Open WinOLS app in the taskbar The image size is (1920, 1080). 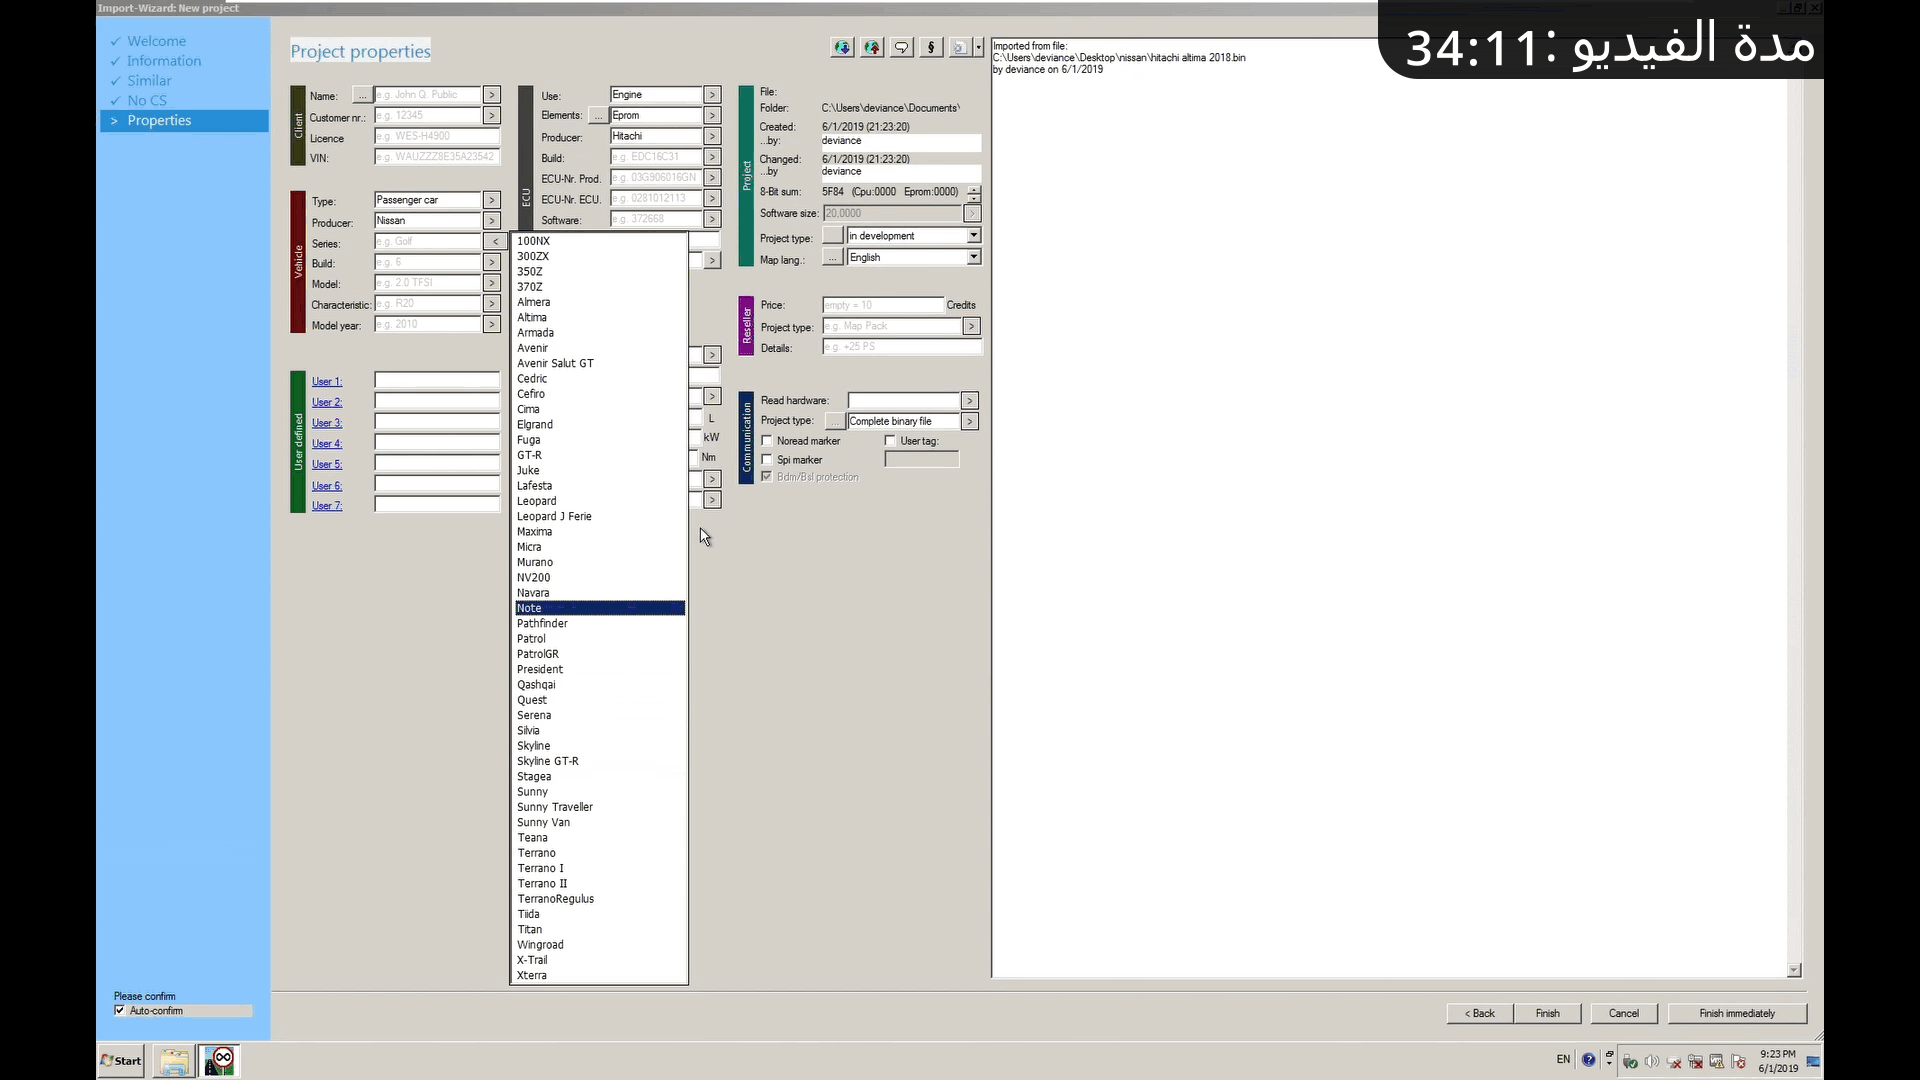219,1060
